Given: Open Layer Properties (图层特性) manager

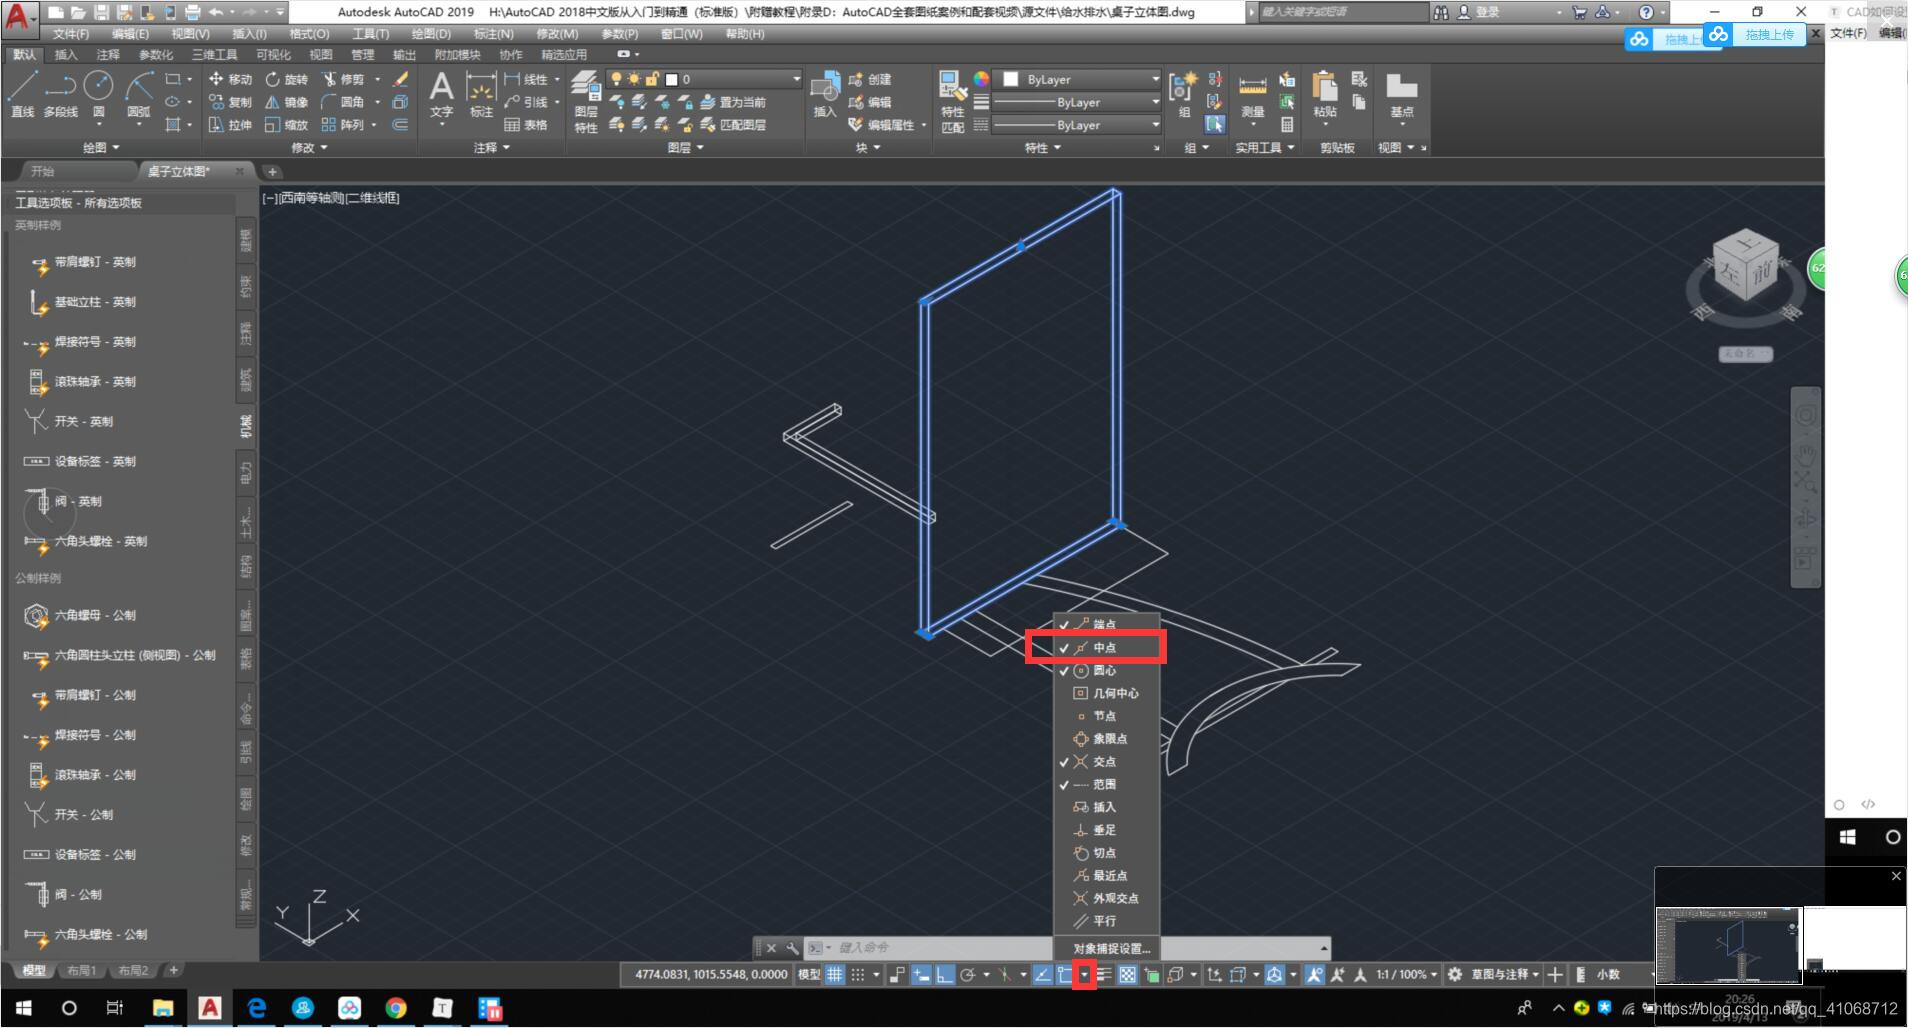Looking at the screenshot, I should click(586, 102).
